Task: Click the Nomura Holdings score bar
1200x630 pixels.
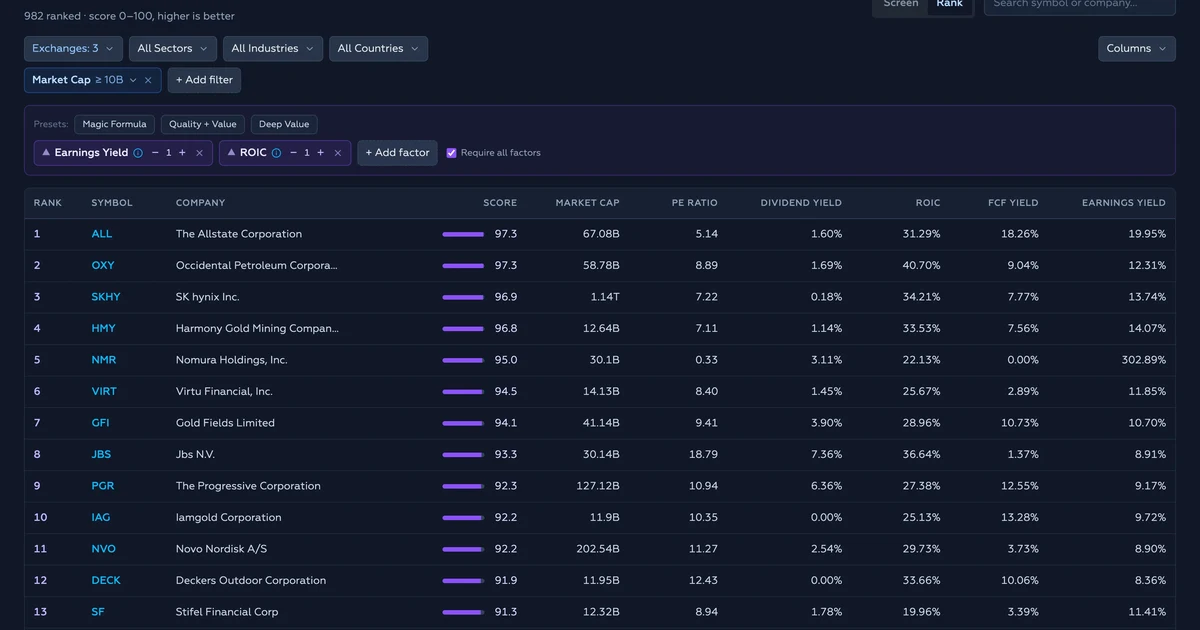Action: pyautogui.click(x=464, y=360)
